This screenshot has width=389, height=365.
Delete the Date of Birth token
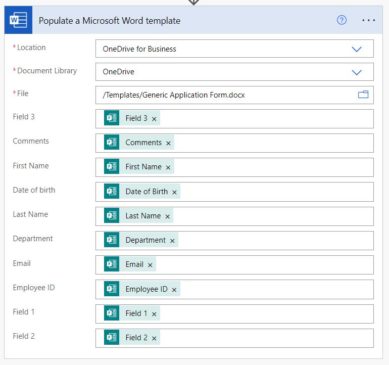pos(174,192)
